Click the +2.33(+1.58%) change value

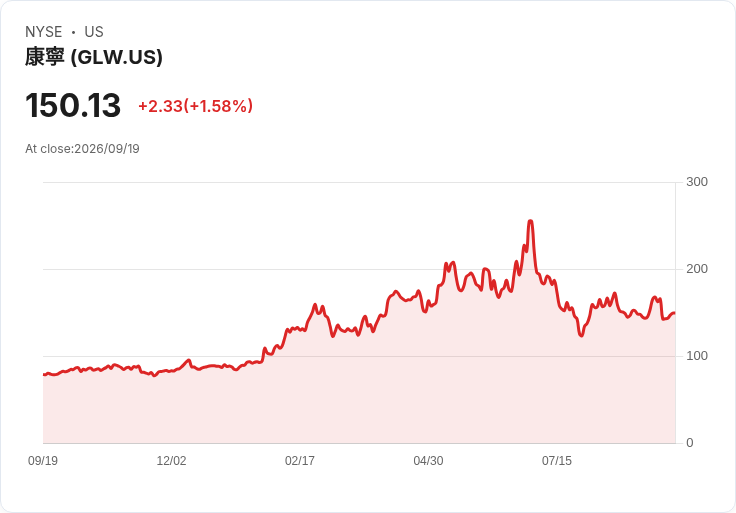click(x=195, y=106)
